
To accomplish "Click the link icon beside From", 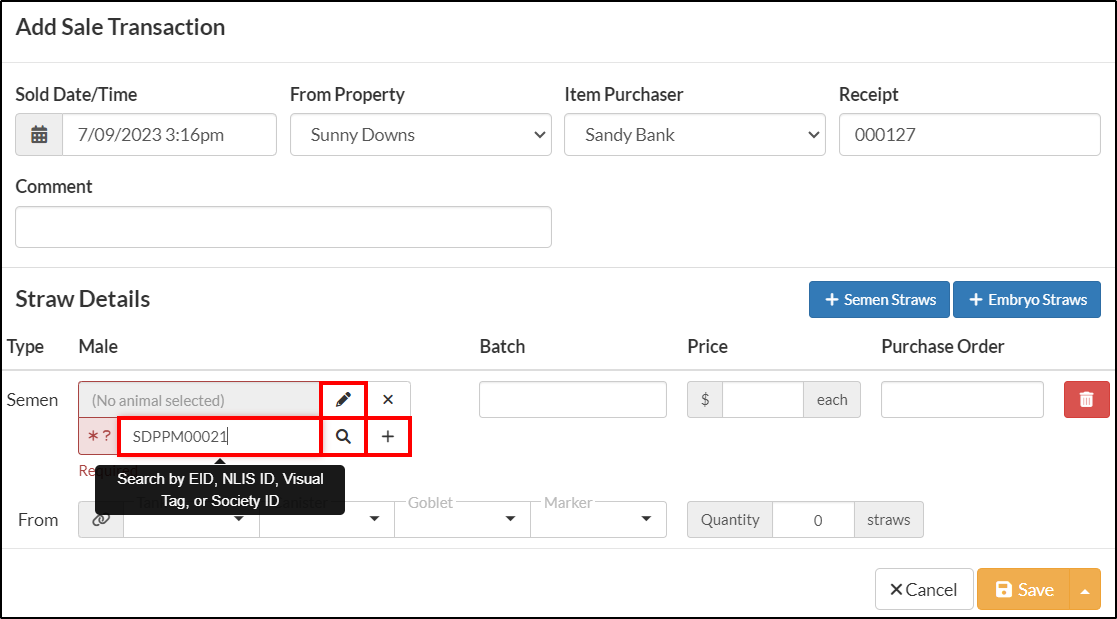I will [x=101, y=519].
